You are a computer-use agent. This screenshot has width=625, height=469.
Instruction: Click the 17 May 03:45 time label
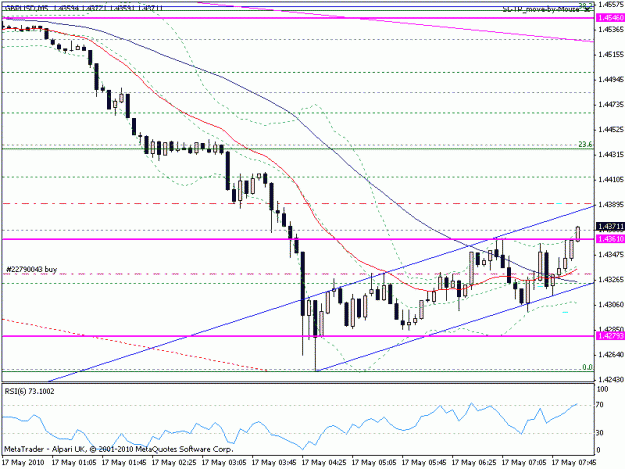click(274, 463)
